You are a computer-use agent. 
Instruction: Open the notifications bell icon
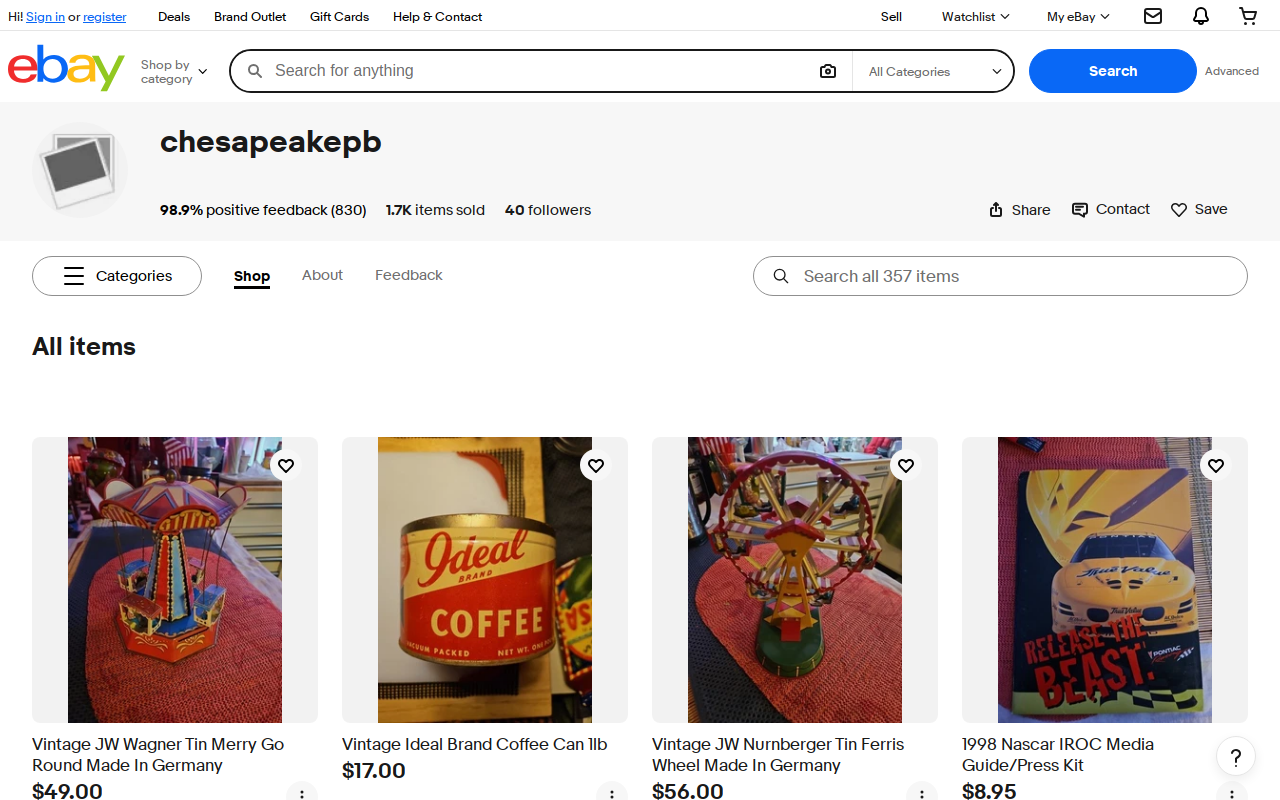(x=1201, y=16)
